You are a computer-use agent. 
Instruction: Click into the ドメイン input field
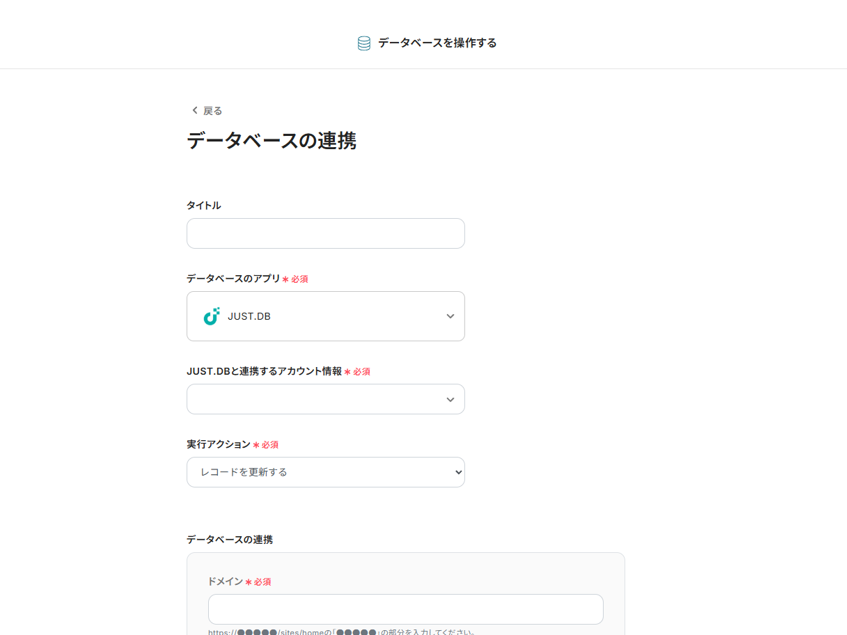pyautogui.click(x=405, y=609)
